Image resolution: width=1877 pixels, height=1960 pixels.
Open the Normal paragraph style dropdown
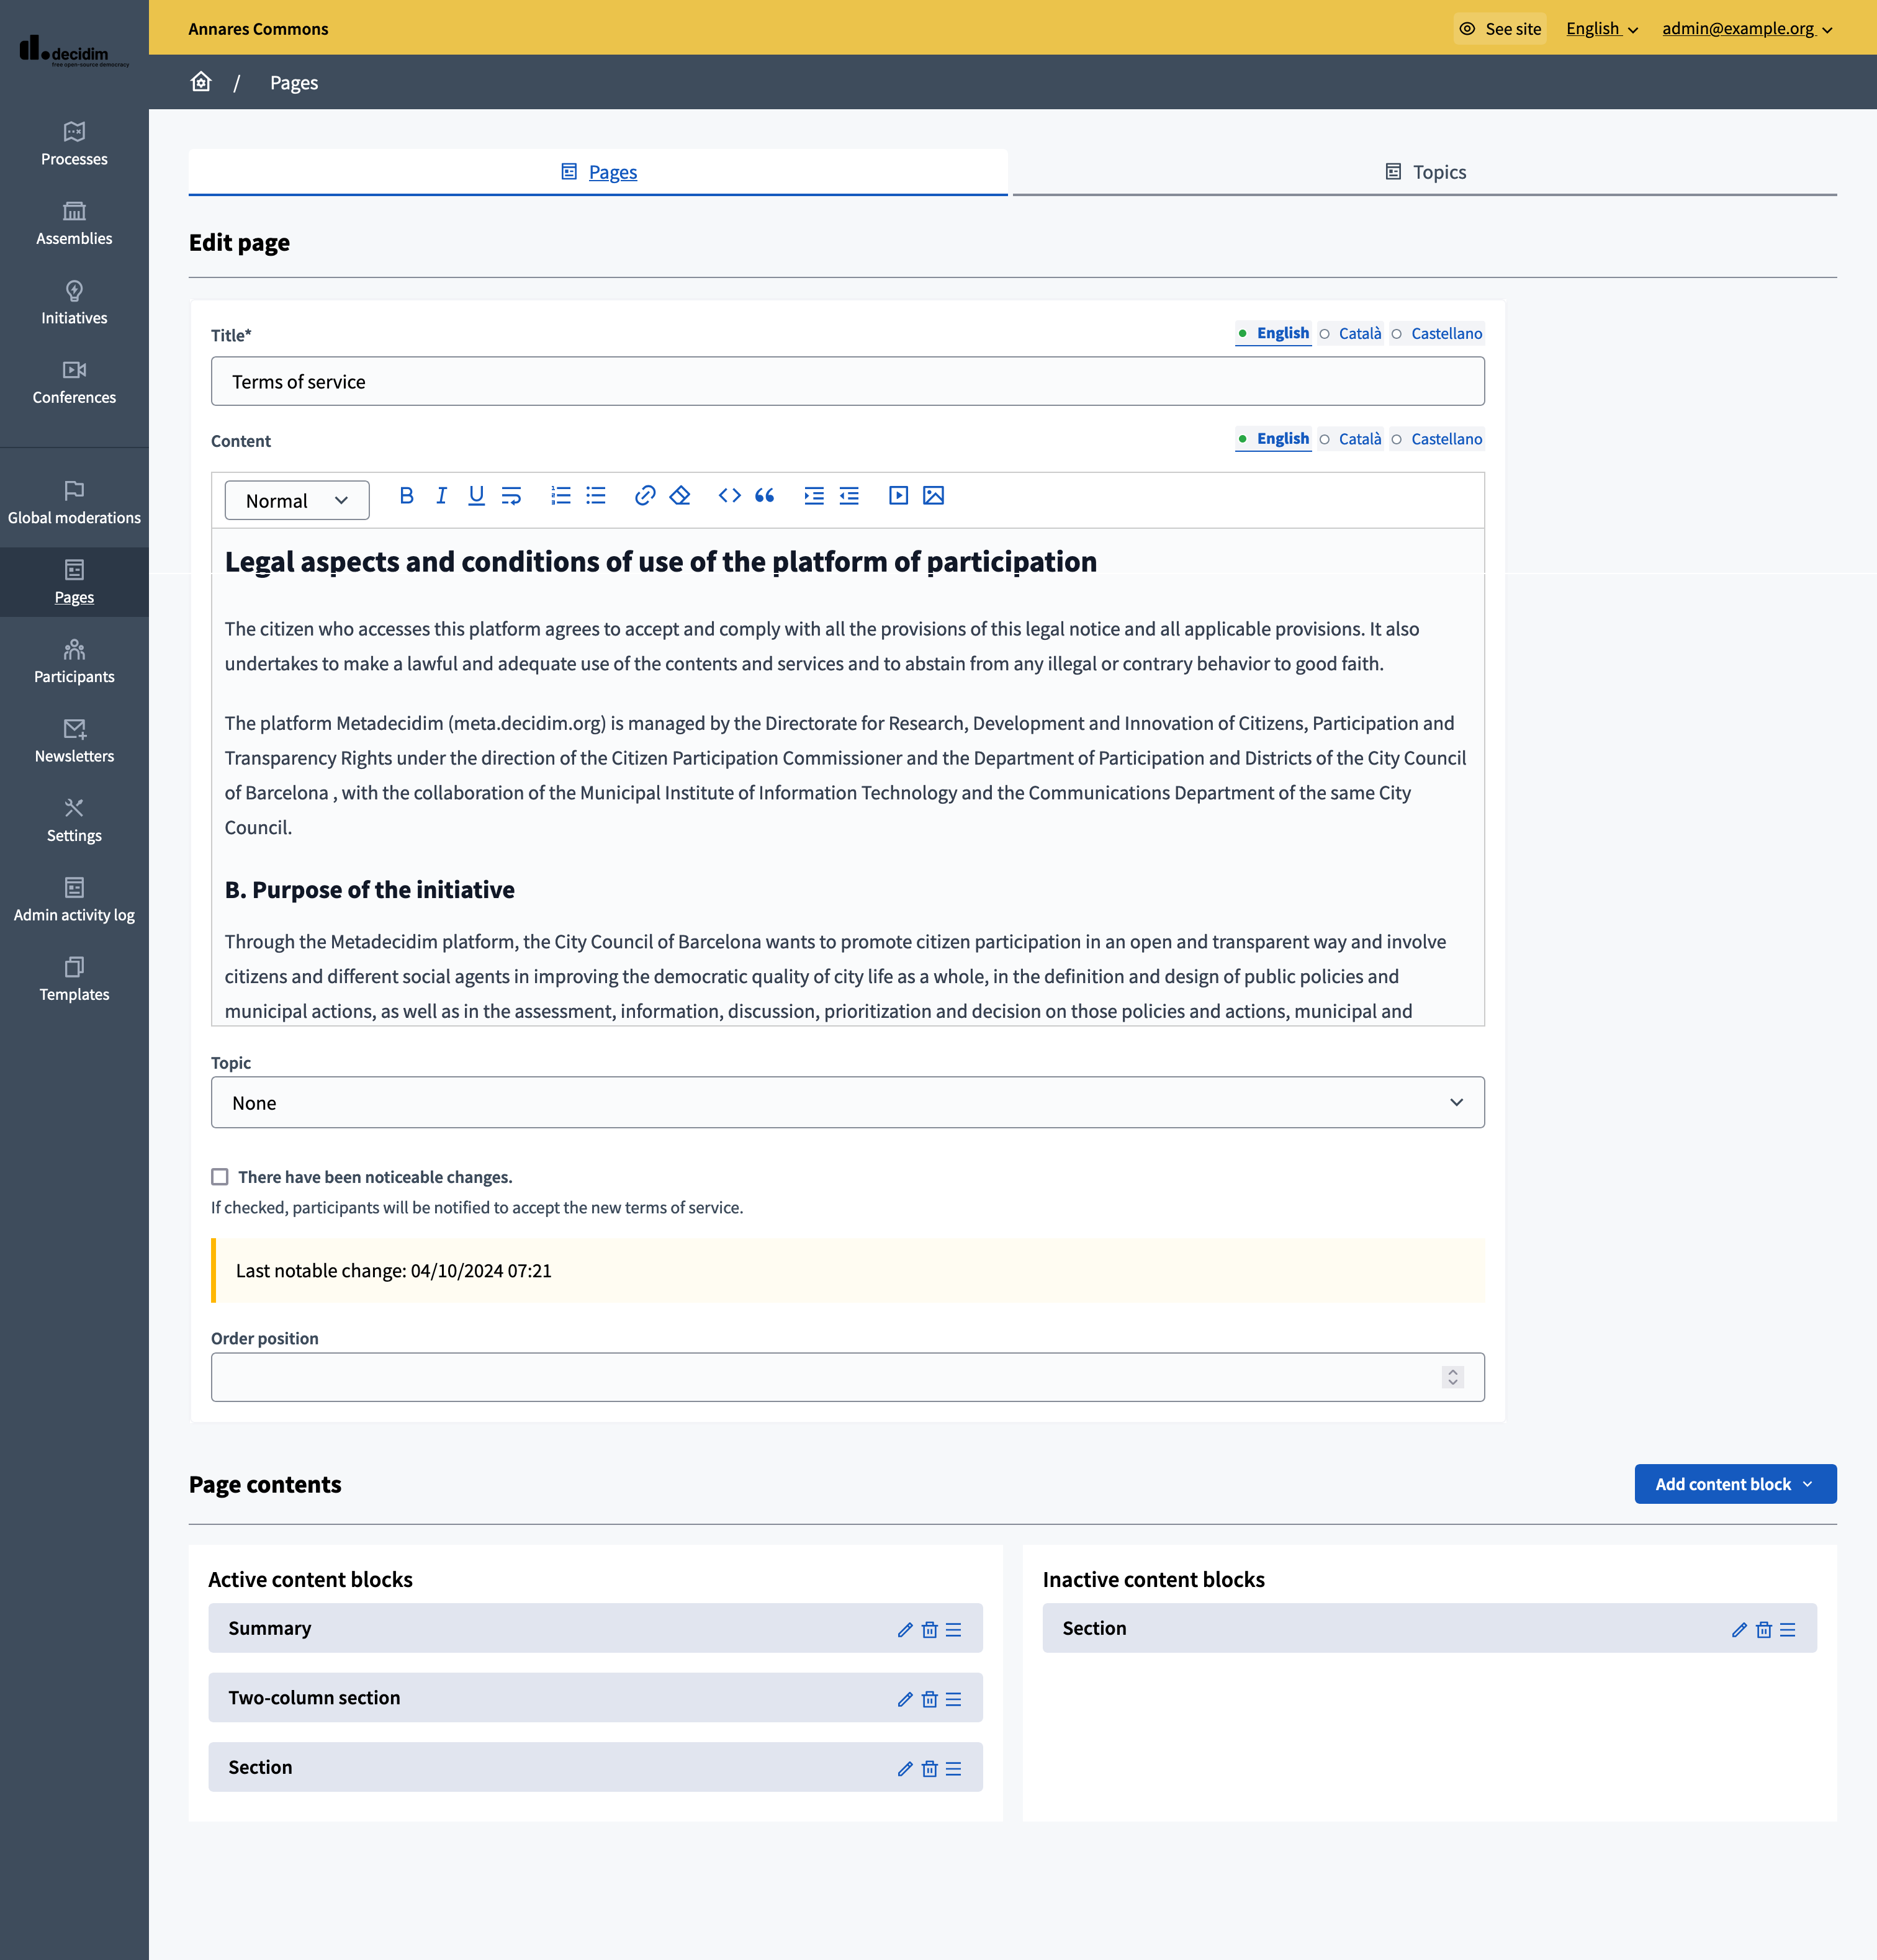[x=296, y=500]
